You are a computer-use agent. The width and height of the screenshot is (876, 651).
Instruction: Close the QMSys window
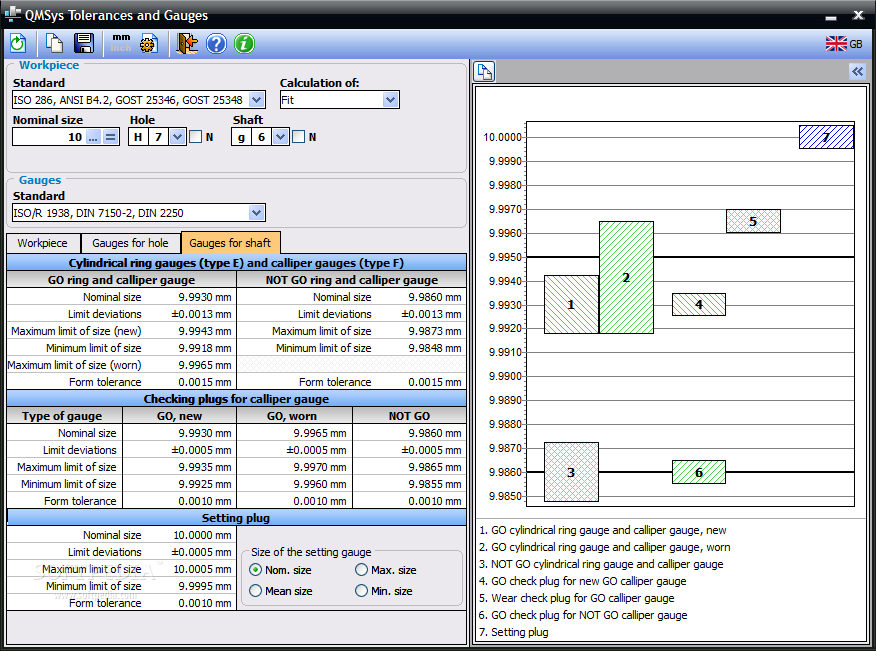859,15
